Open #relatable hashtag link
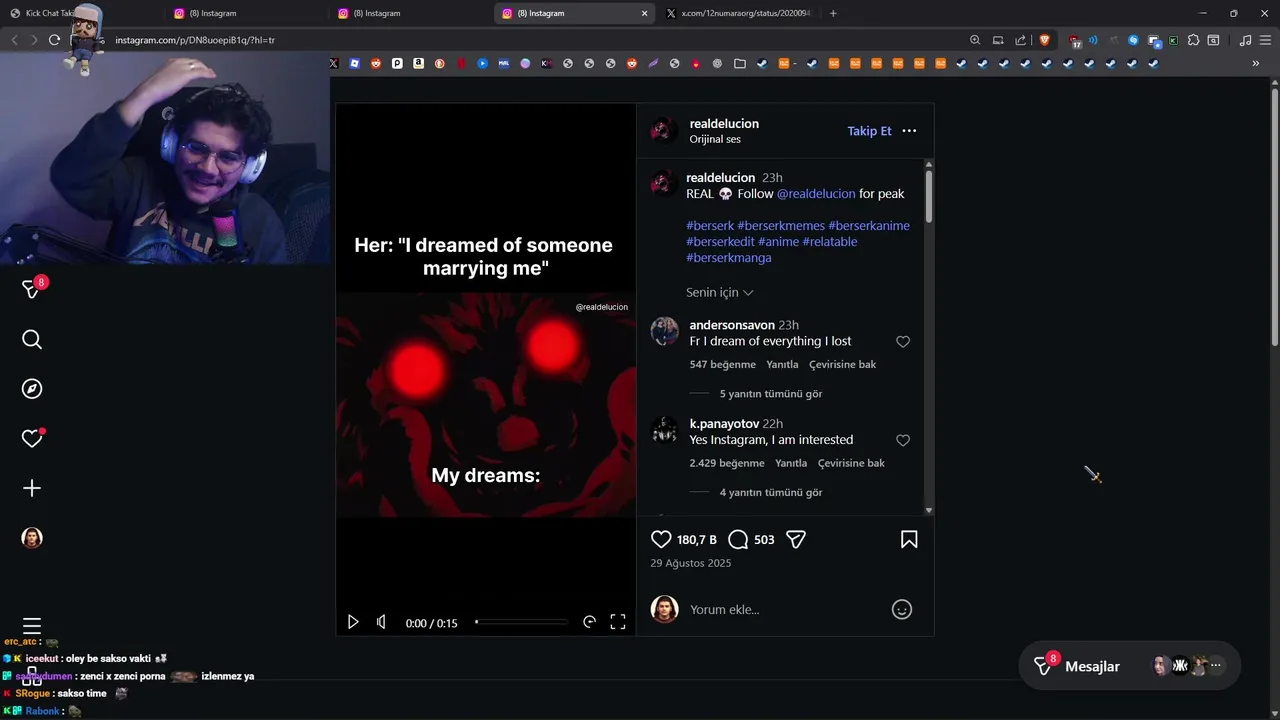 tap(829, 242)
